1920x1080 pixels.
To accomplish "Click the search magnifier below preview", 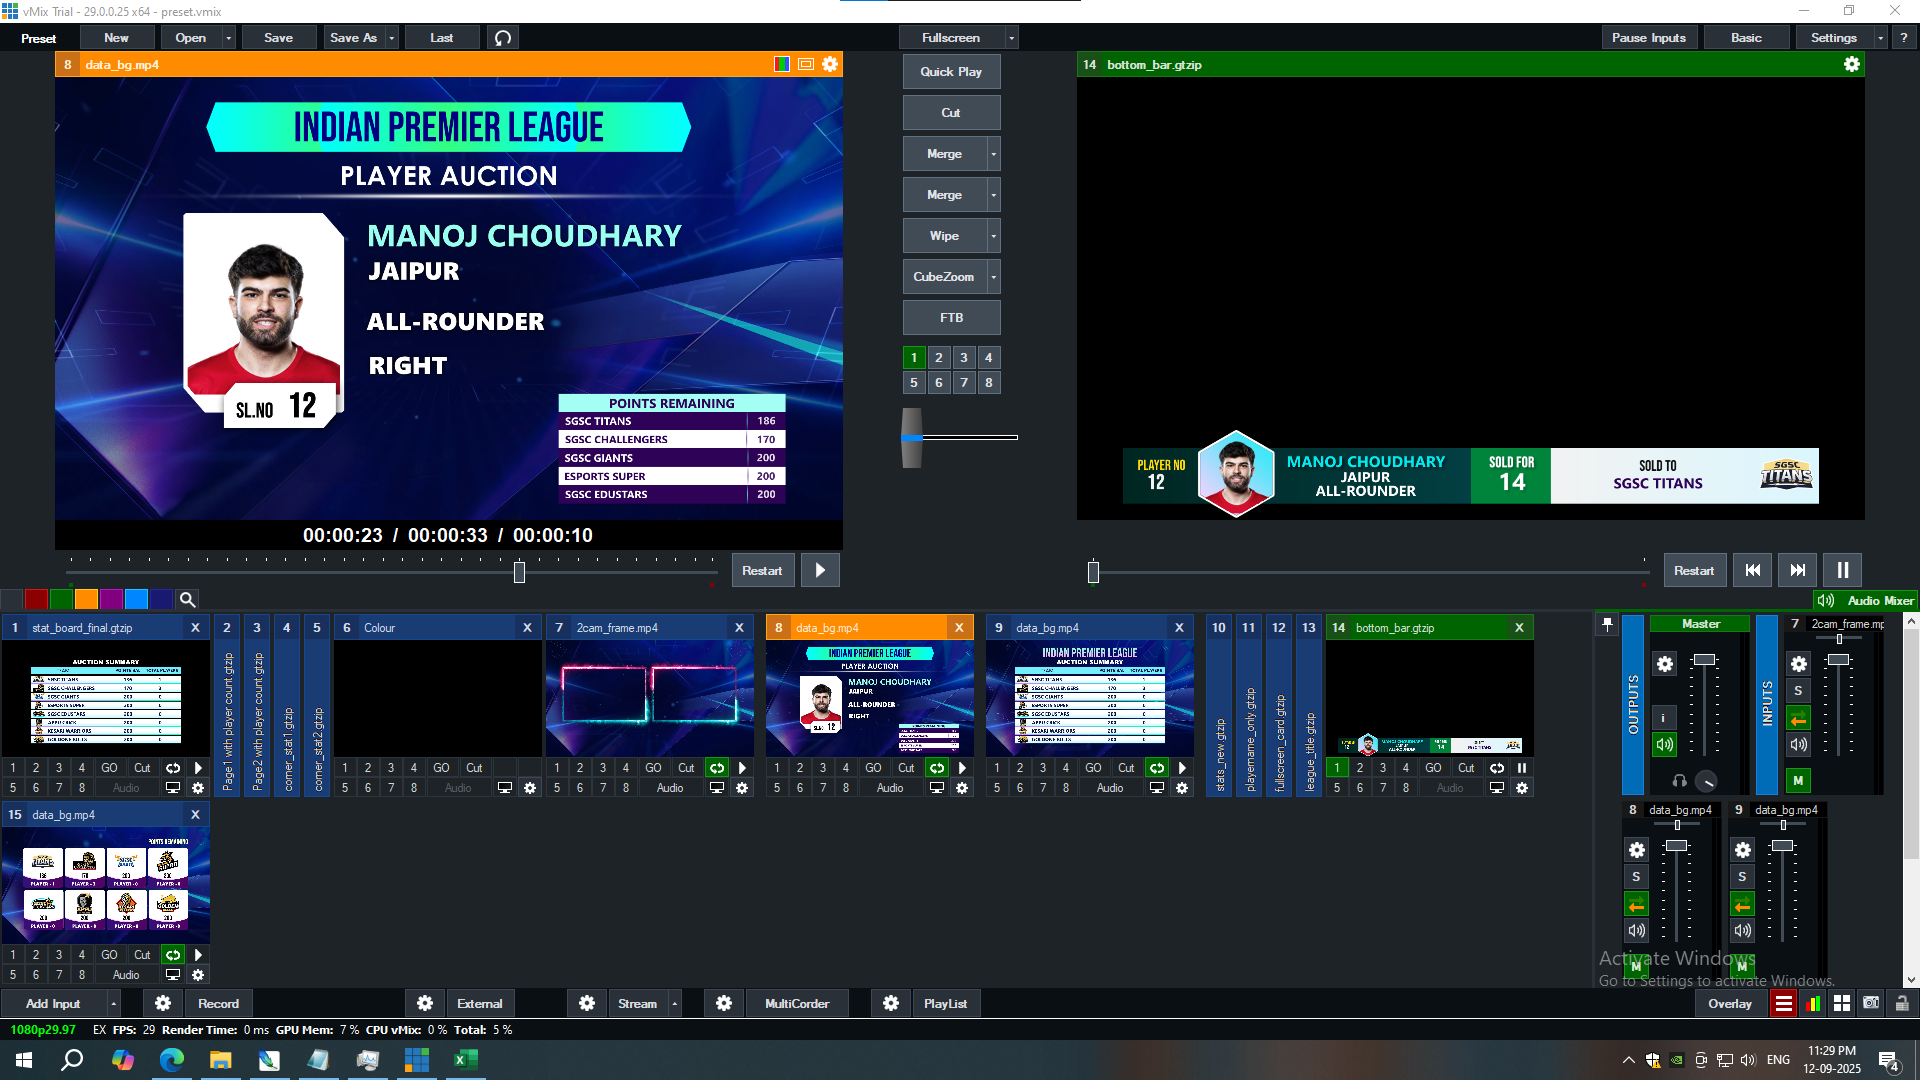I will click(187, 600).
